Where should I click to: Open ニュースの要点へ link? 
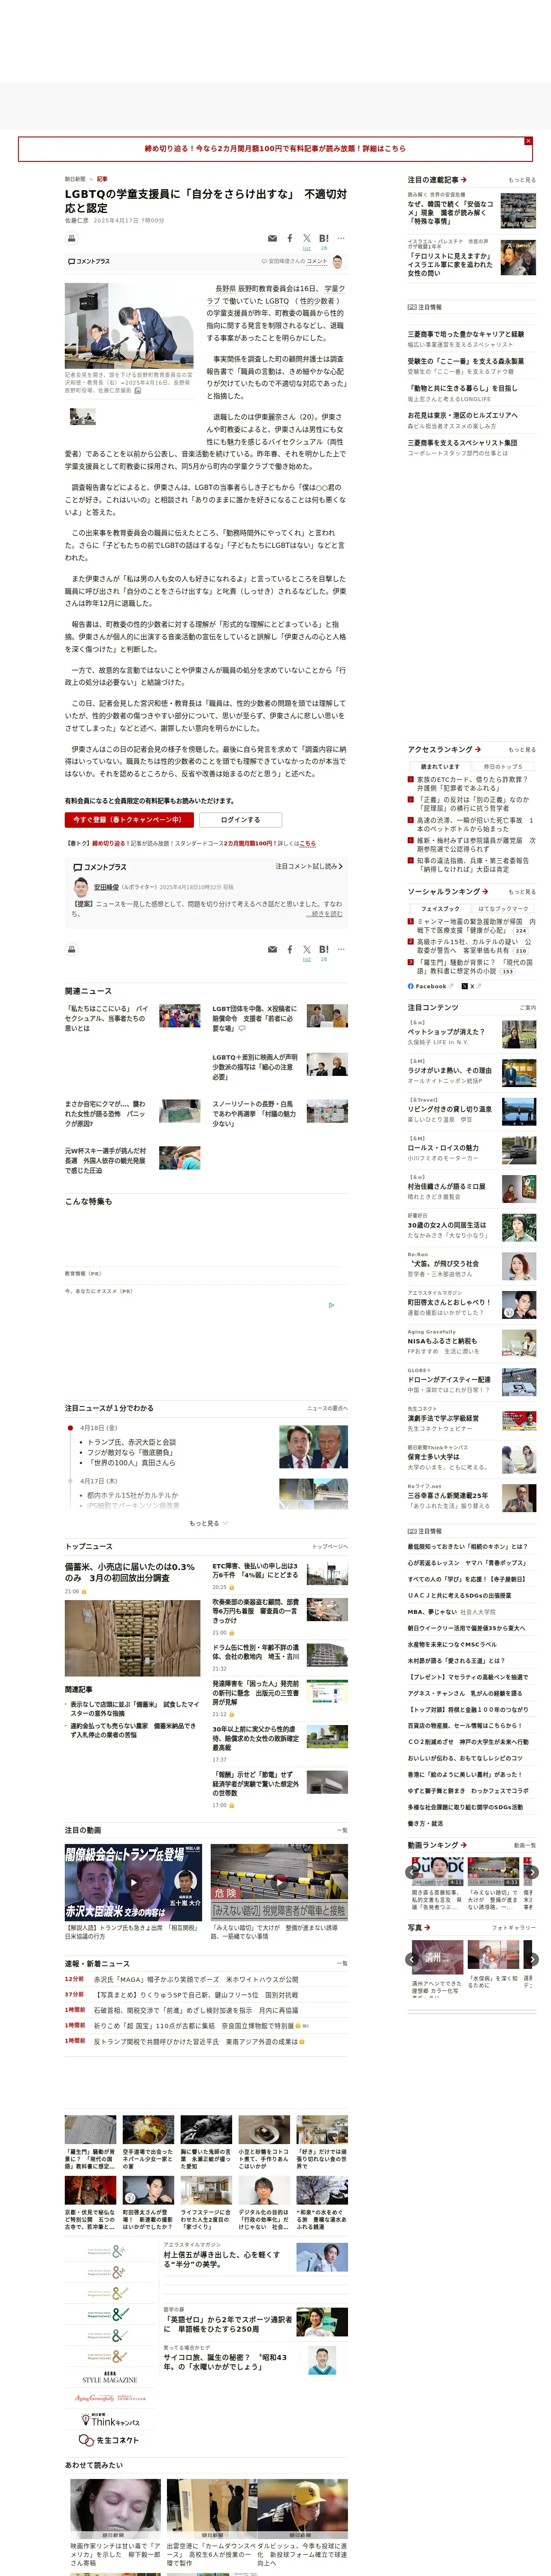coord(327,1408)
